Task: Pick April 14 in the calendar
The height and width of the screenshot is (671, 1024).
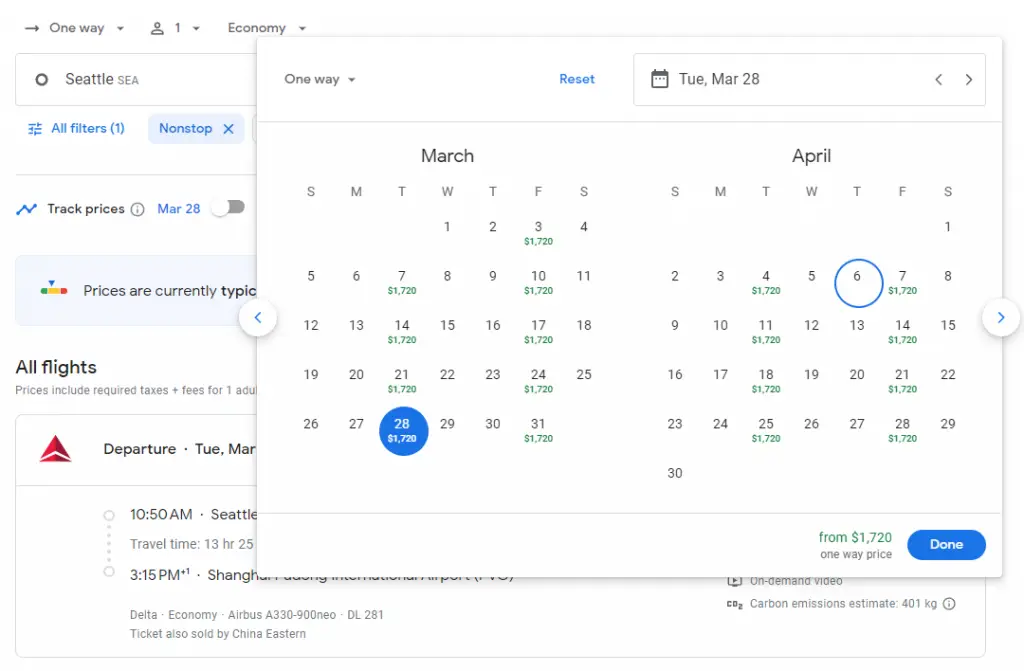Action: (x=902, y=330)
